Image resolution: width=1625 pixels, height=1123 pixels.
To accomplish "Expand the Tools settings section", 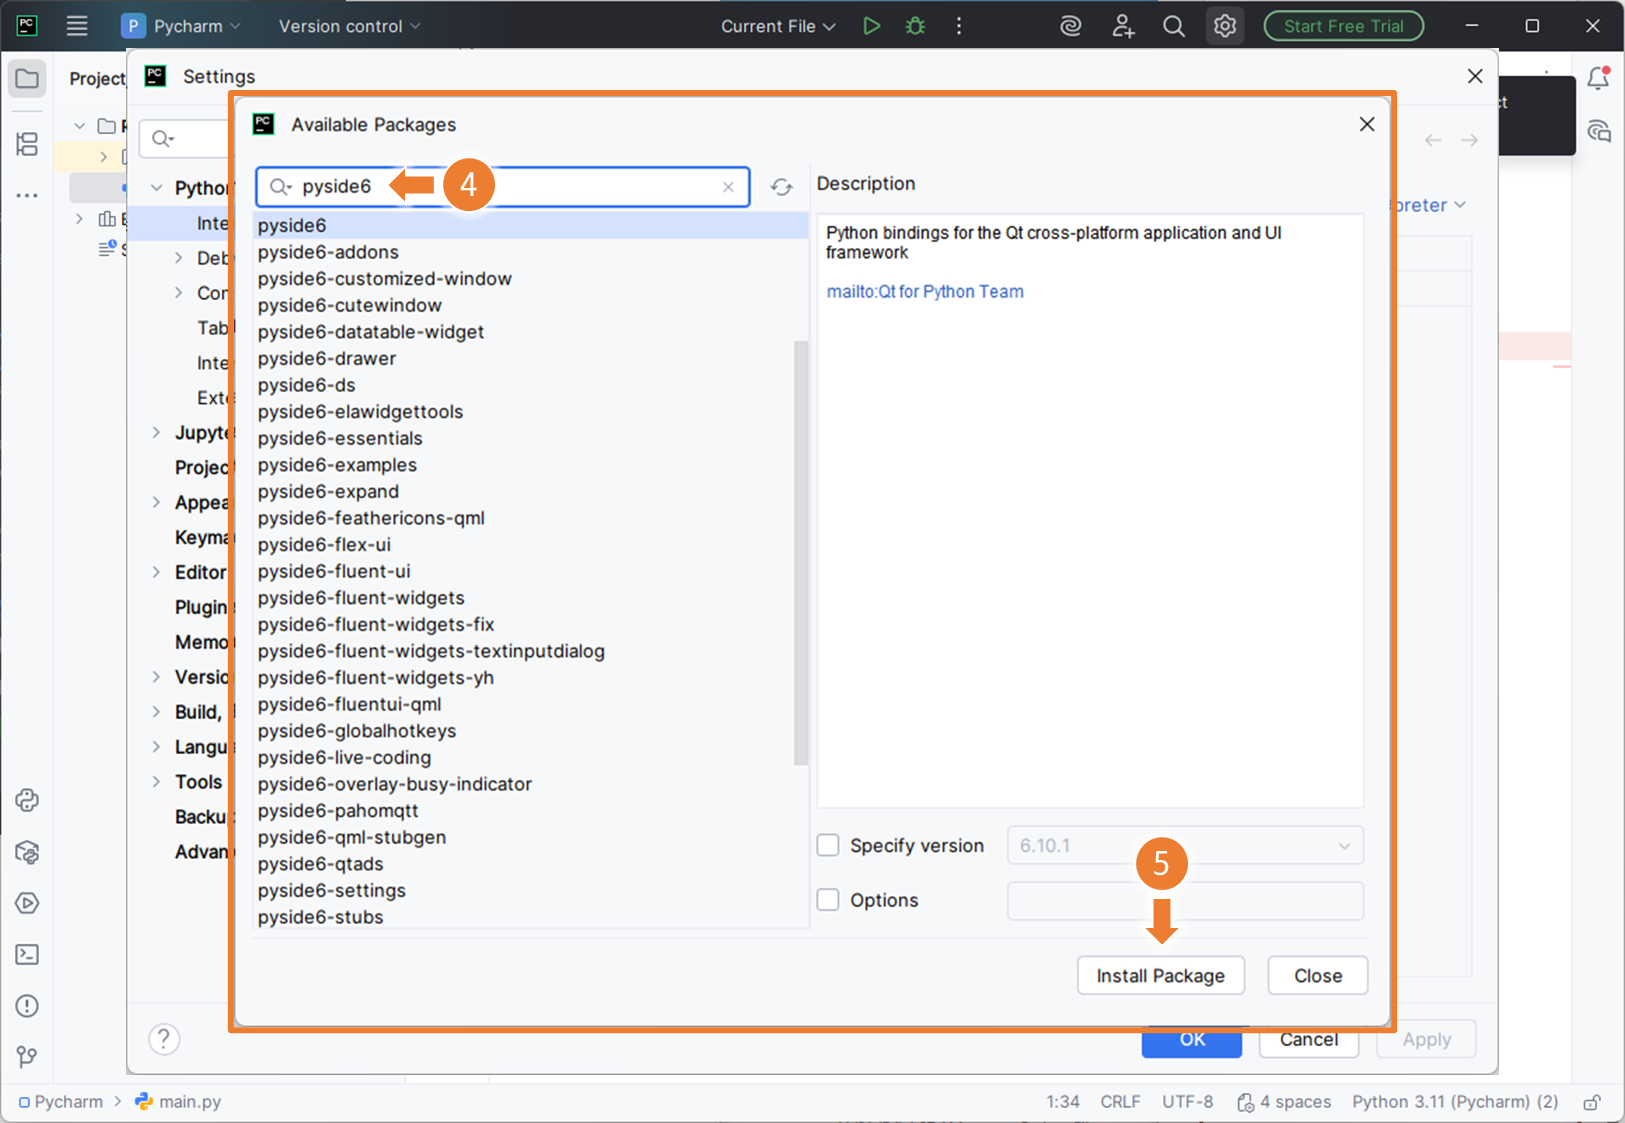I will click(156, 782).
